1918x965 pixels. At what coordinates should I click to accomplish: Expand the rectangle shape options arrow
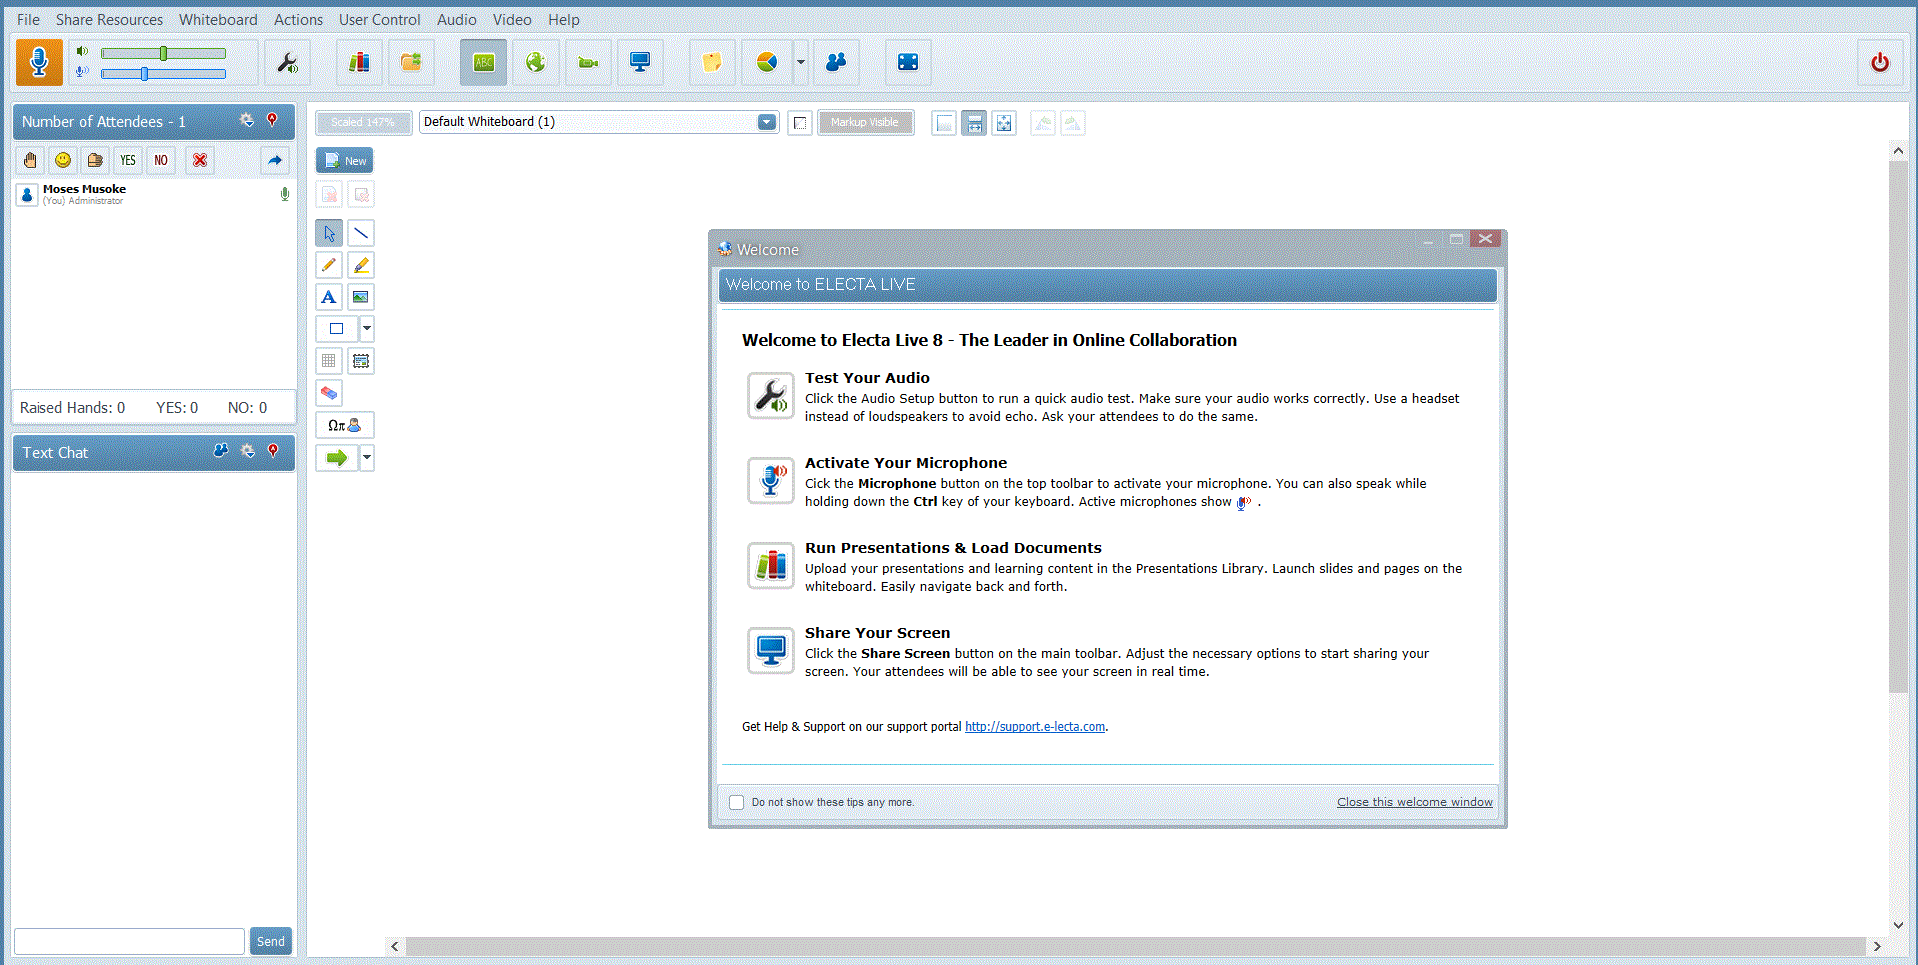click(367, 329)
